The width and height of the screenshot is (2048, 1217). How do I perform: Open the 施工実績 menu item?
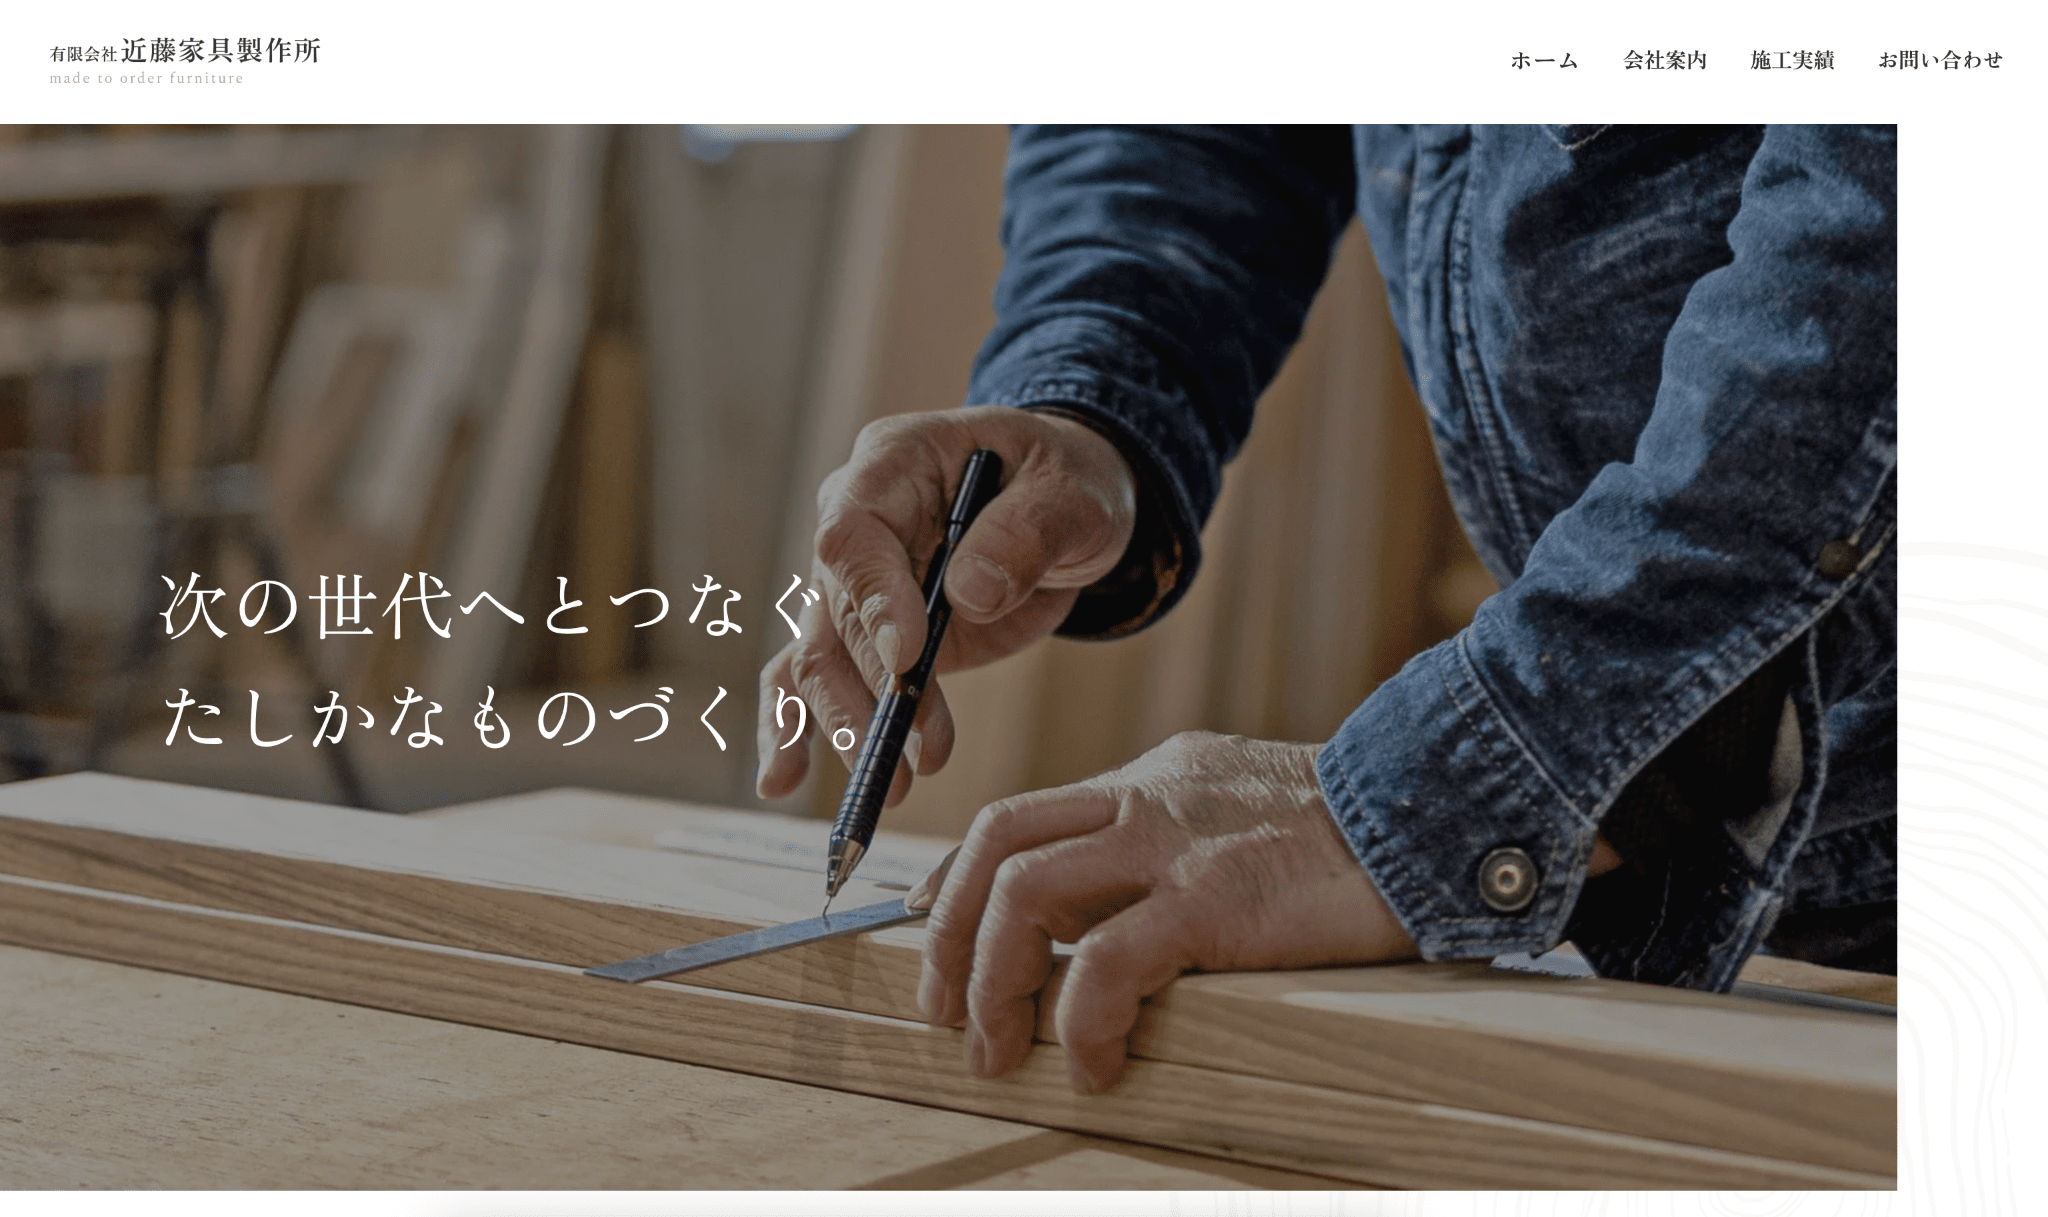click(1792, 60)
